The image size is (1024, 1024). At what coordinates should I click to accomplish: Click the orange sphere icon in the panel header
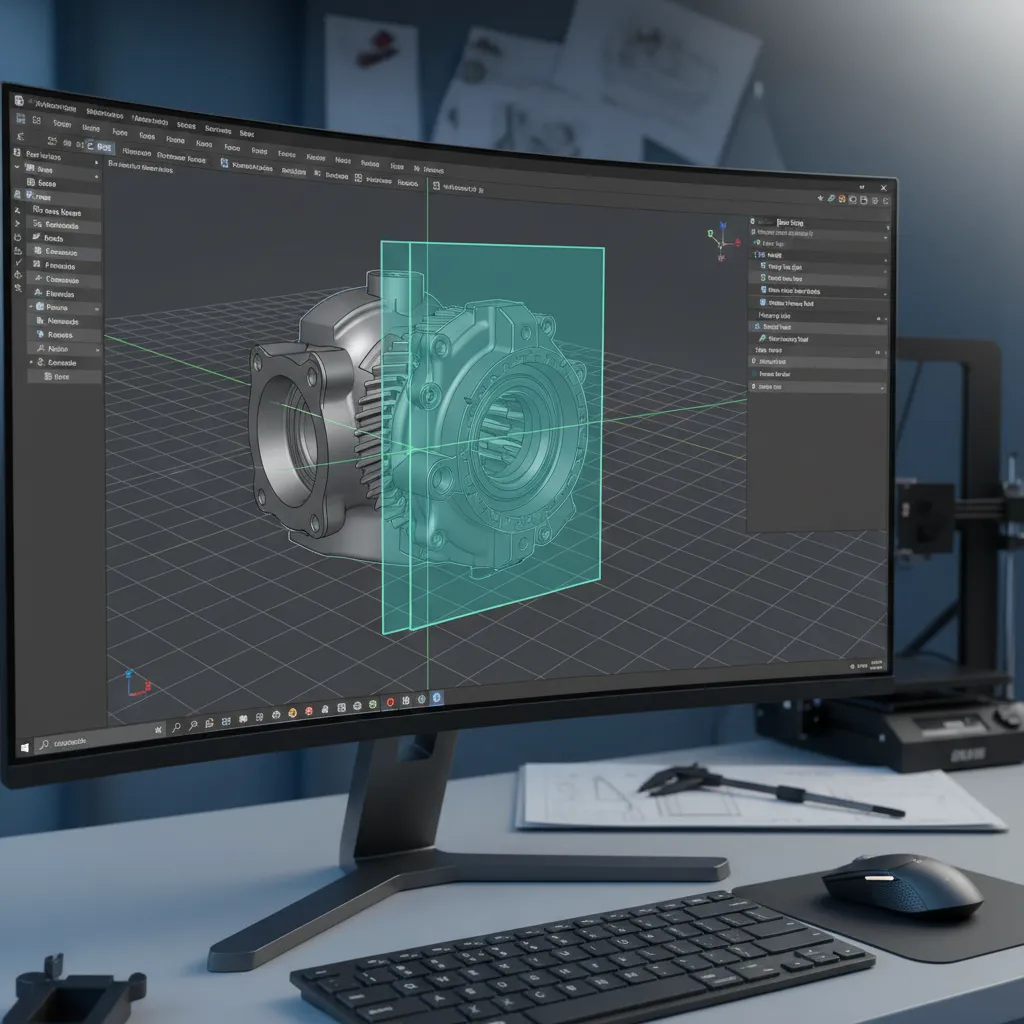click(x=842, y=199)
